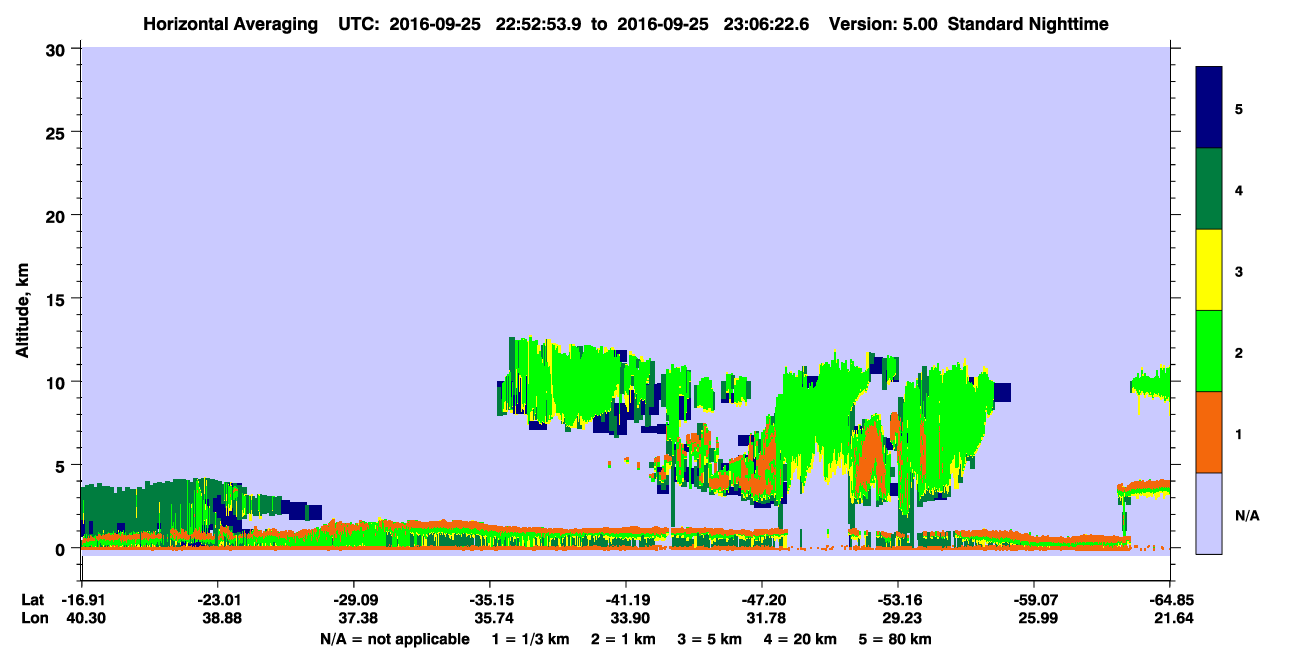Screen dimensions: 1300x667
Task: Click 'Version: 5.00' in the title
Action: pos(882,24)
